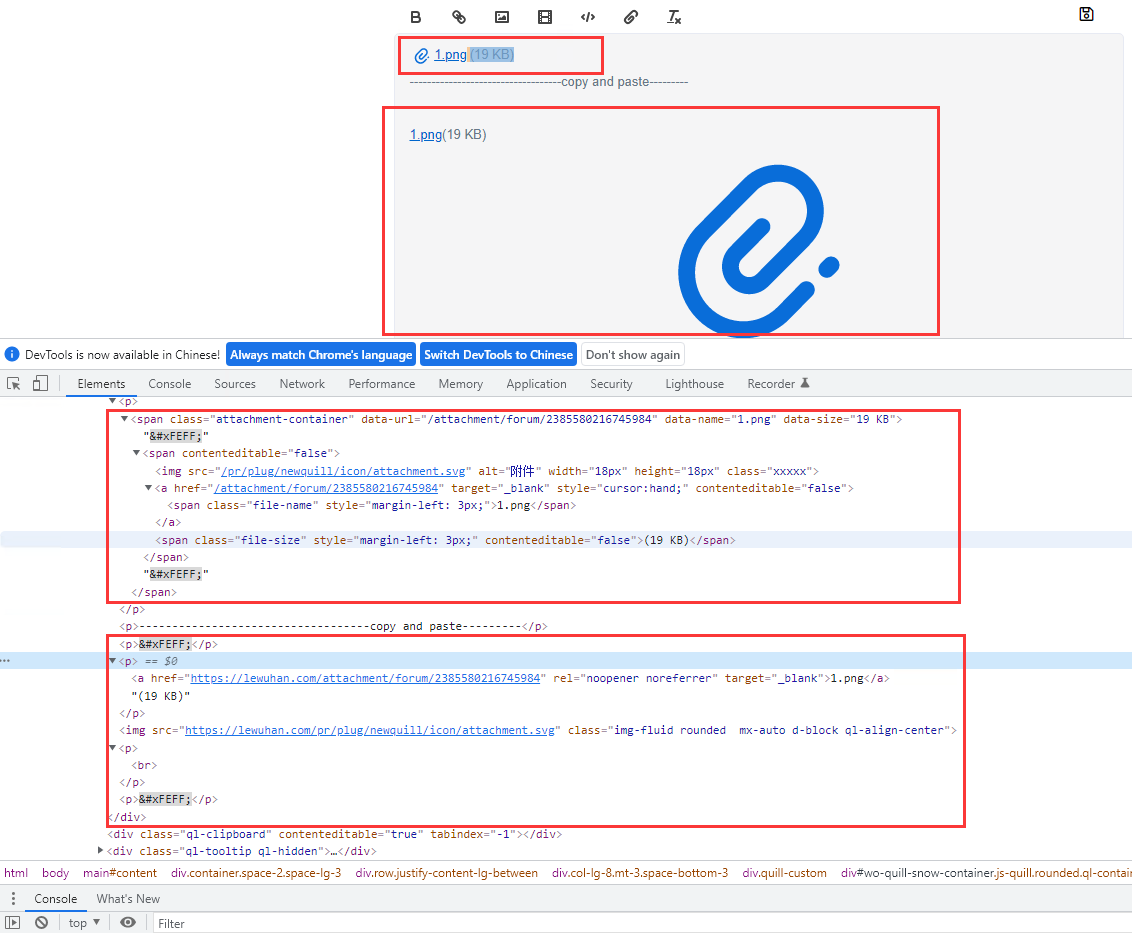Collapse the p node containing br
Screen dimensions: 1132x933
tap(113, 747)
